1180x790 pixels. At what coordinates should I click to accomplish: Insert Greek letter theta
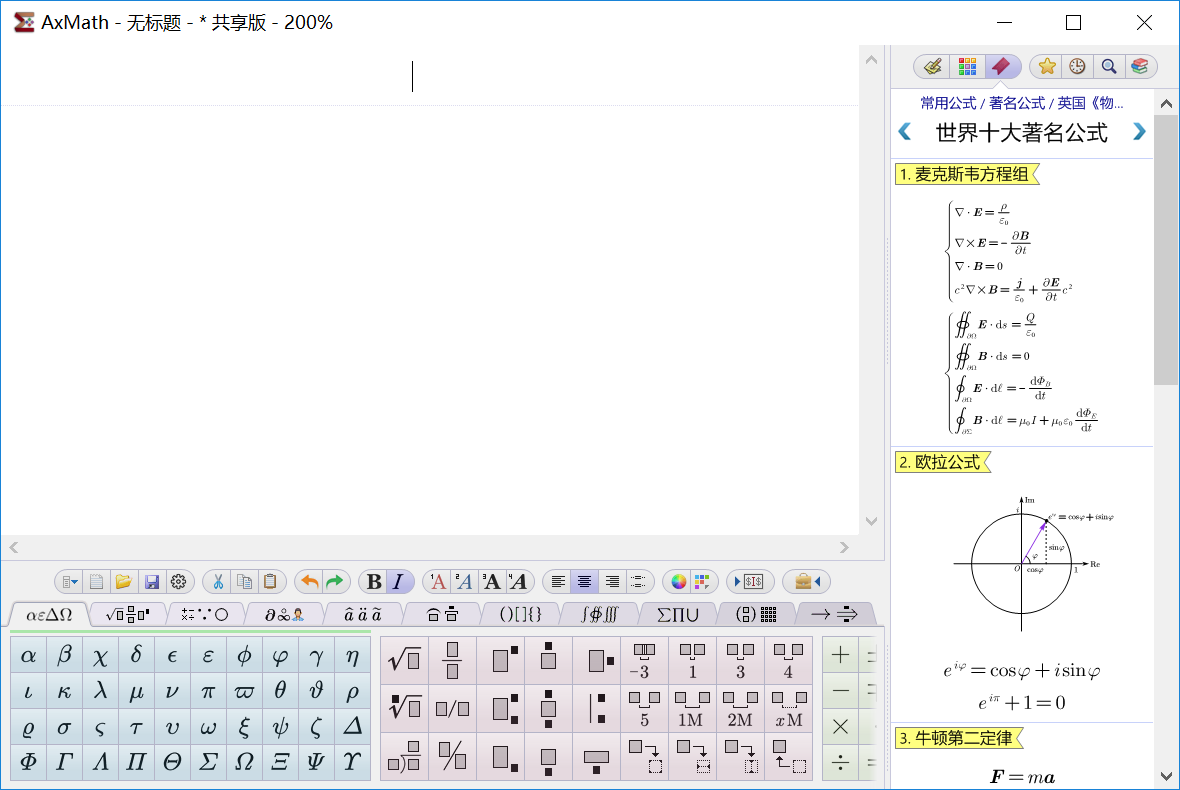click(x=280, y=691)
